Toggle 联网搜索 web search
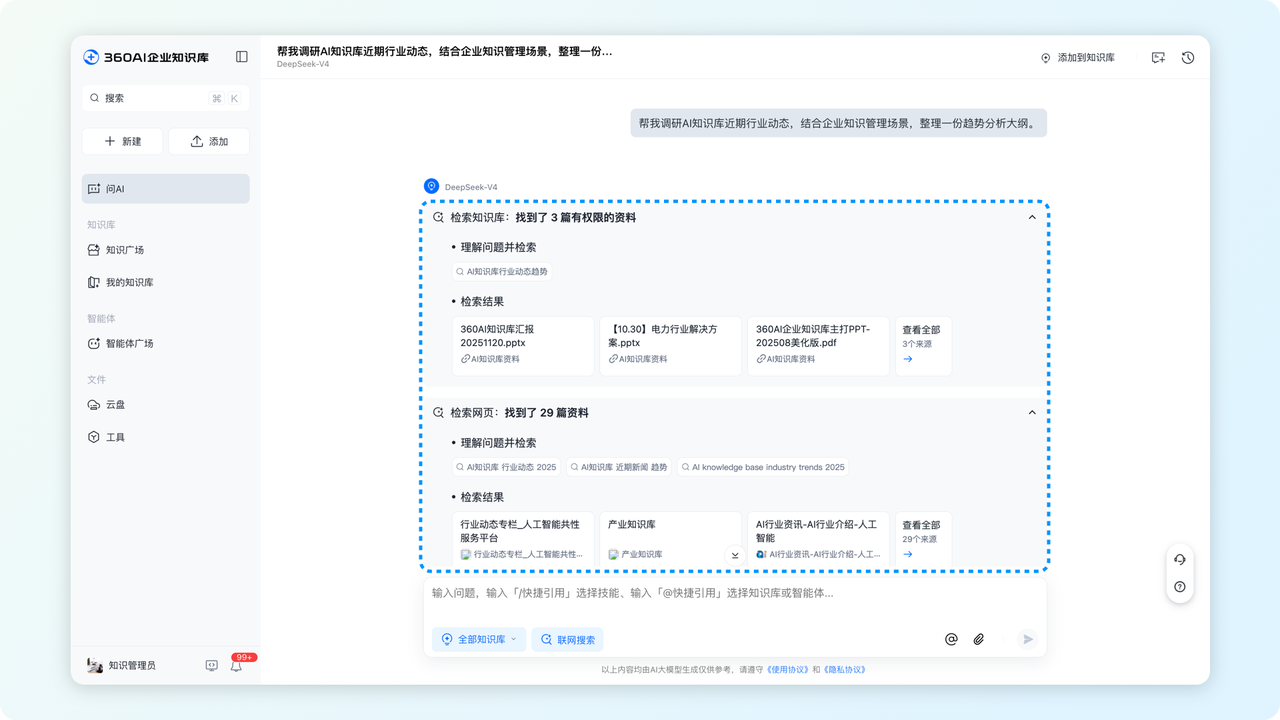 (567, 639)
